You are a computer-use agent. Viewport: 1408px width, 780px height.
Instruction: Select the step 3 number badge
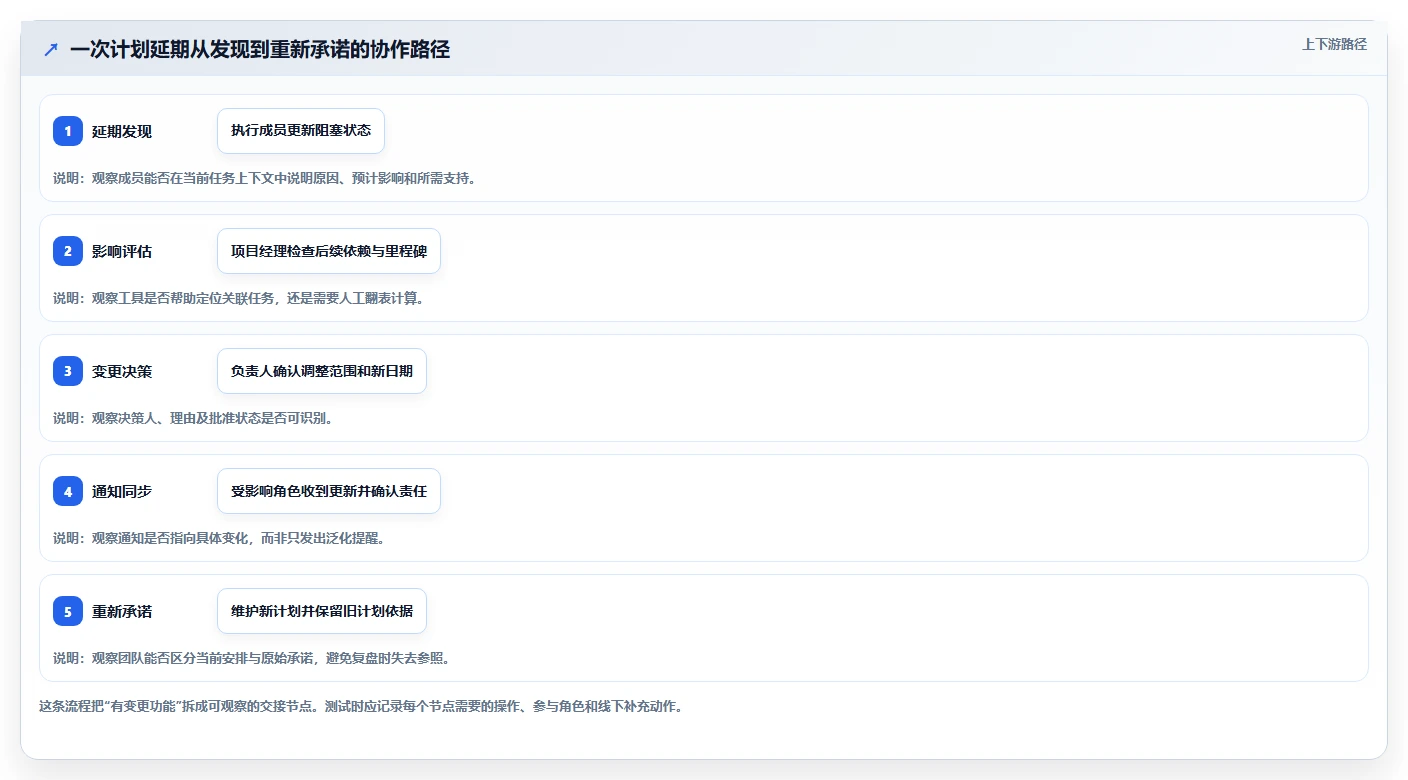(68, 371)
